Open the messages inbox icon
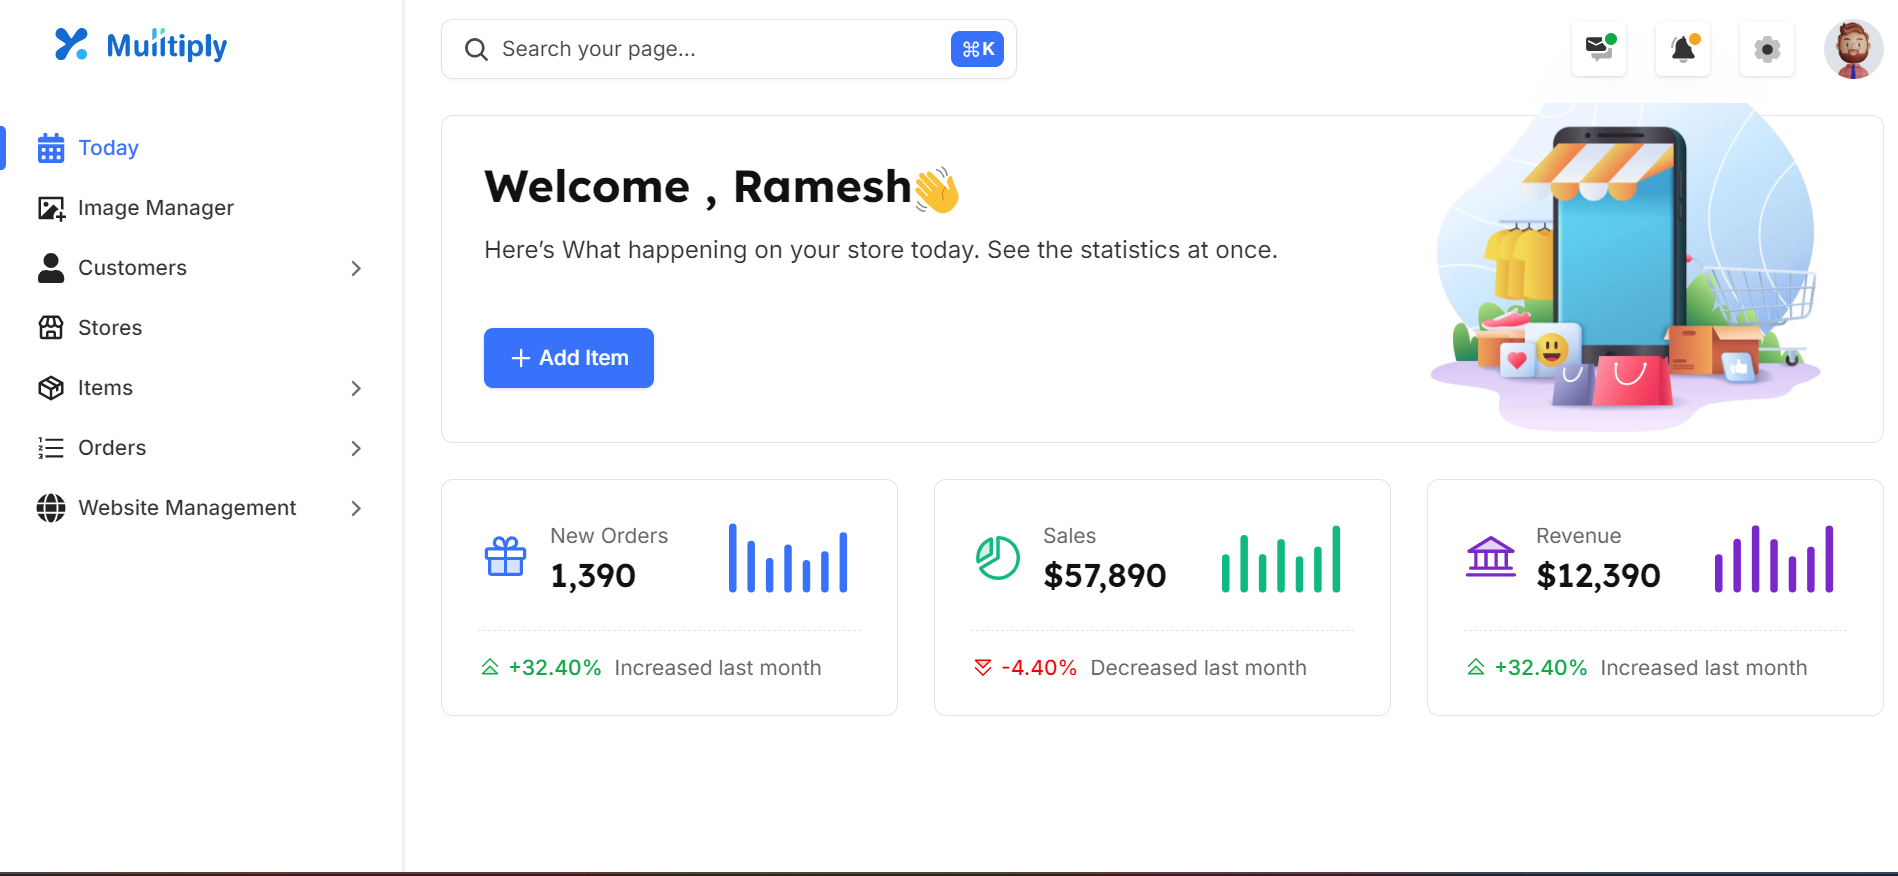Viewport: 1898px width, 876px height. pos(1598,49)
